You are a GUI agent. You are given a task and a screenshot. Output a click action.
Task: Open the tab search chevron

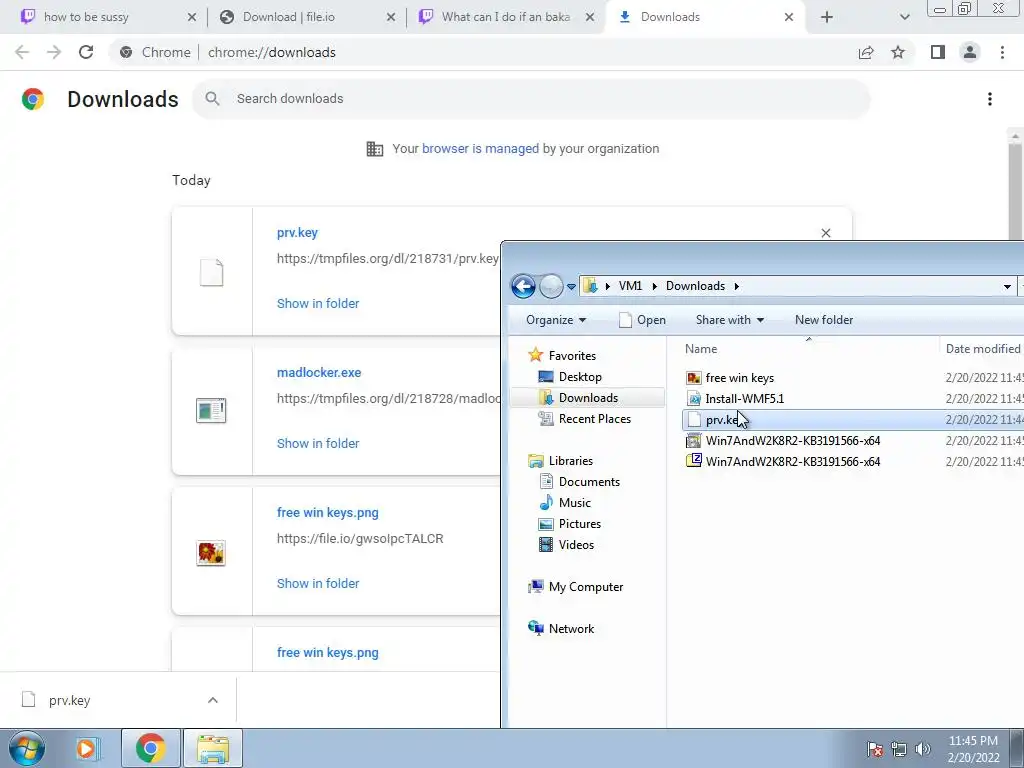(904, 18)
